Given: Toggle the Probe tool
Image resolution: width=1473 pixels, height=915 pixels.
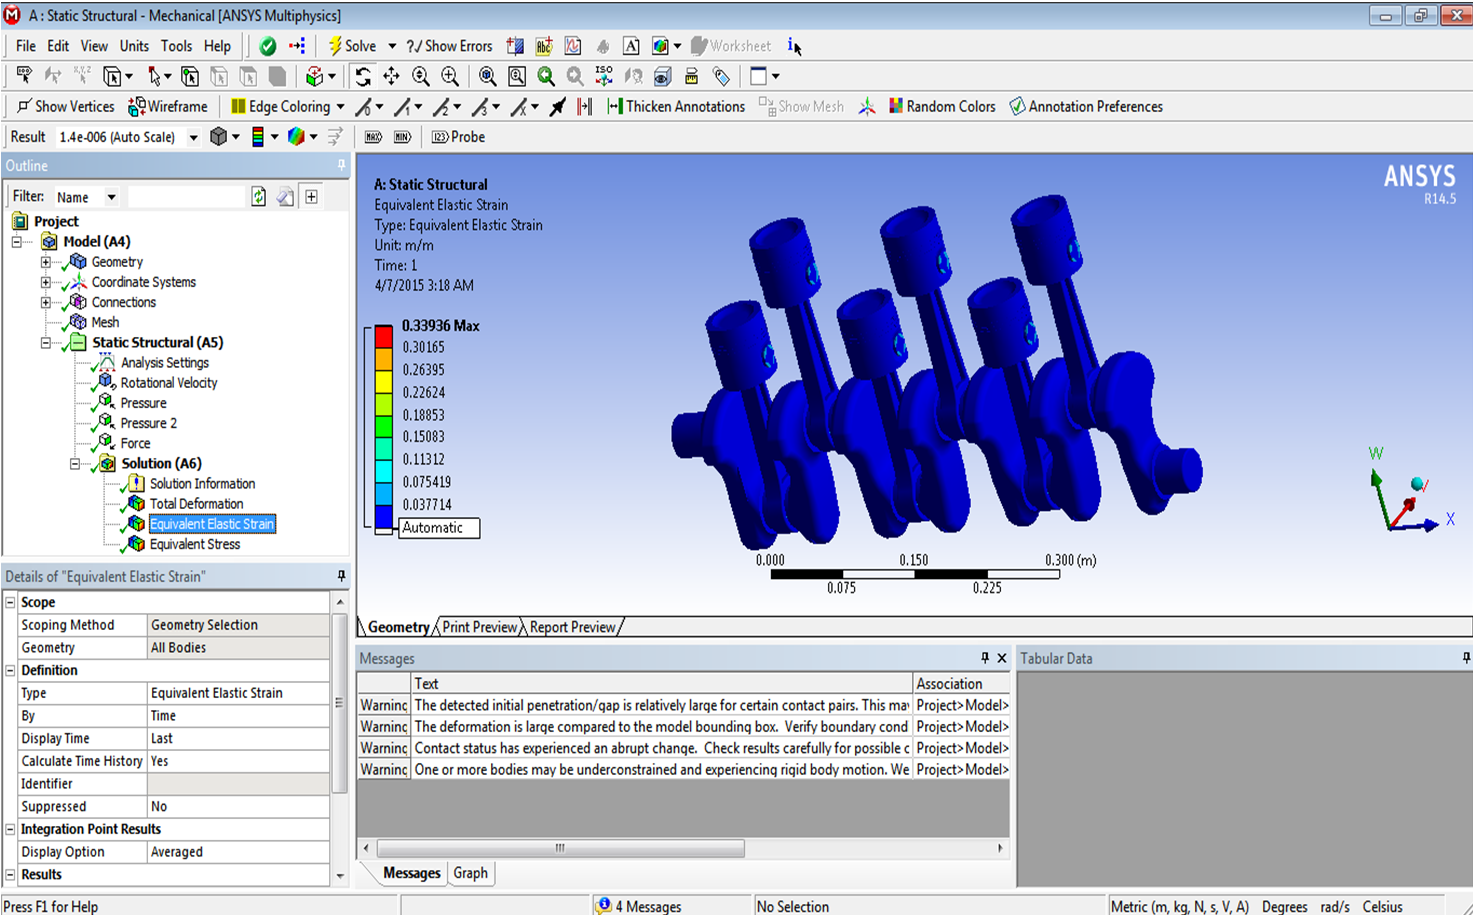Looking at the screenshot, I should point(458,137).
